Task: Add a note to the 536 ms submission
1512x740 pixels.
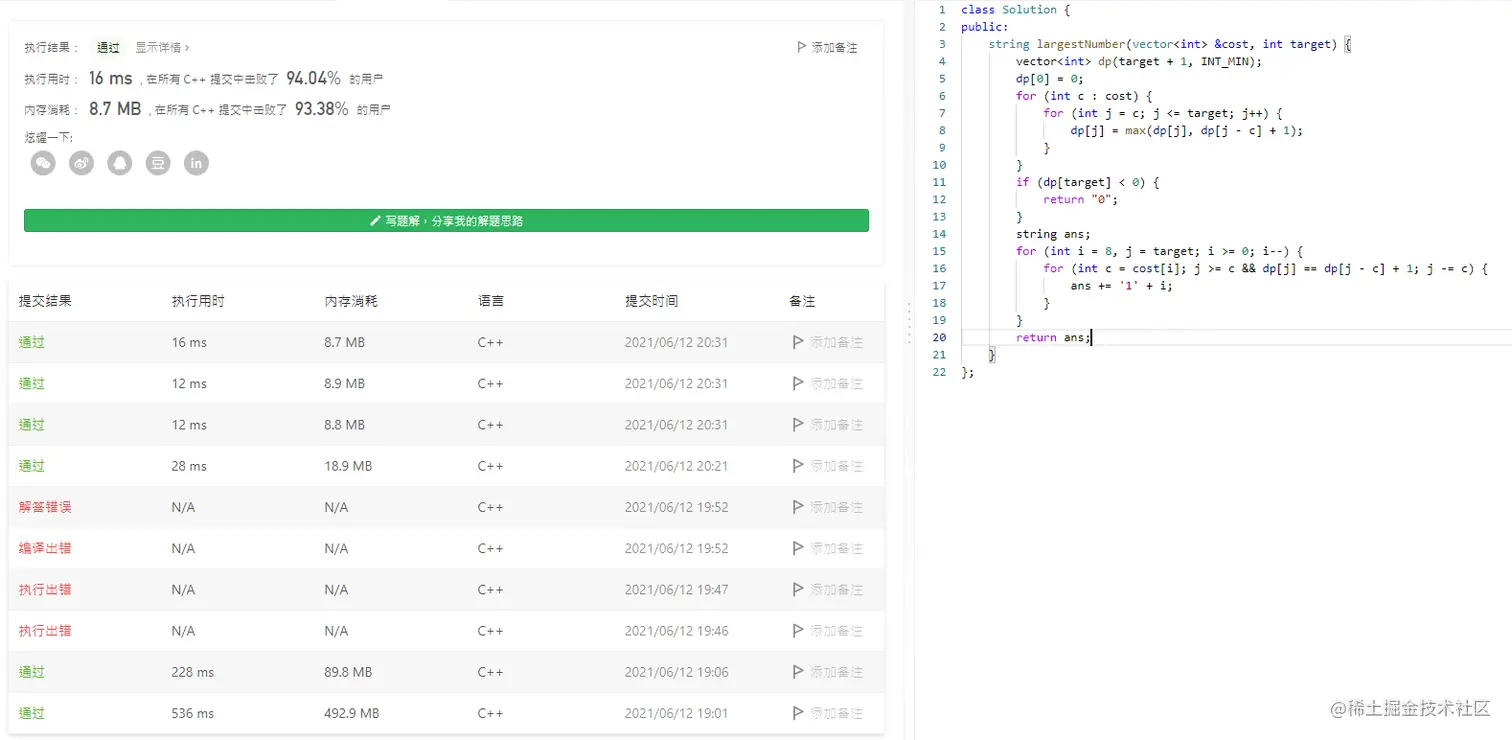Action: click(827, 713)
